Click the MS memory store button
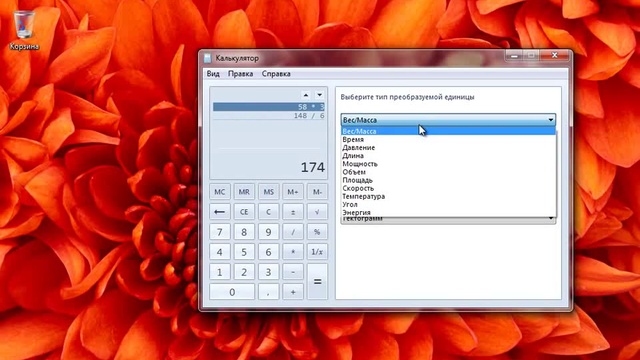 coord(269,192)
